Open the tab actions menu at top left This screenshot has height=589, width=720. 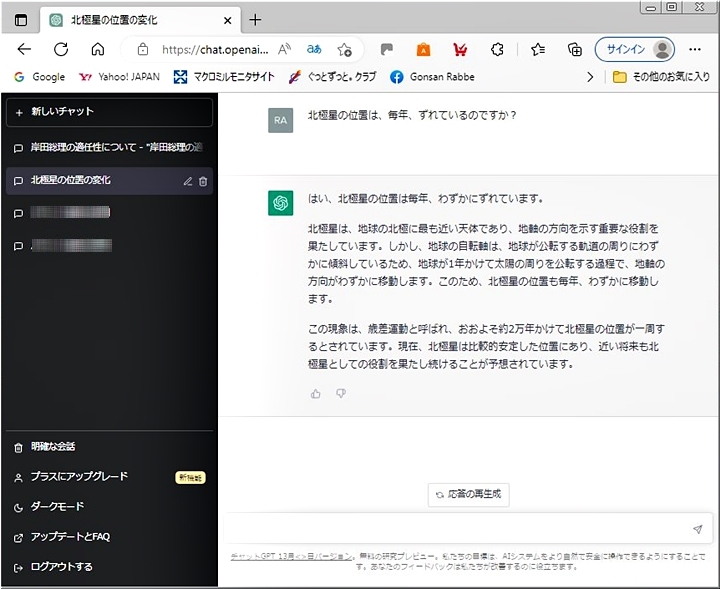click(x=21, y=20)
